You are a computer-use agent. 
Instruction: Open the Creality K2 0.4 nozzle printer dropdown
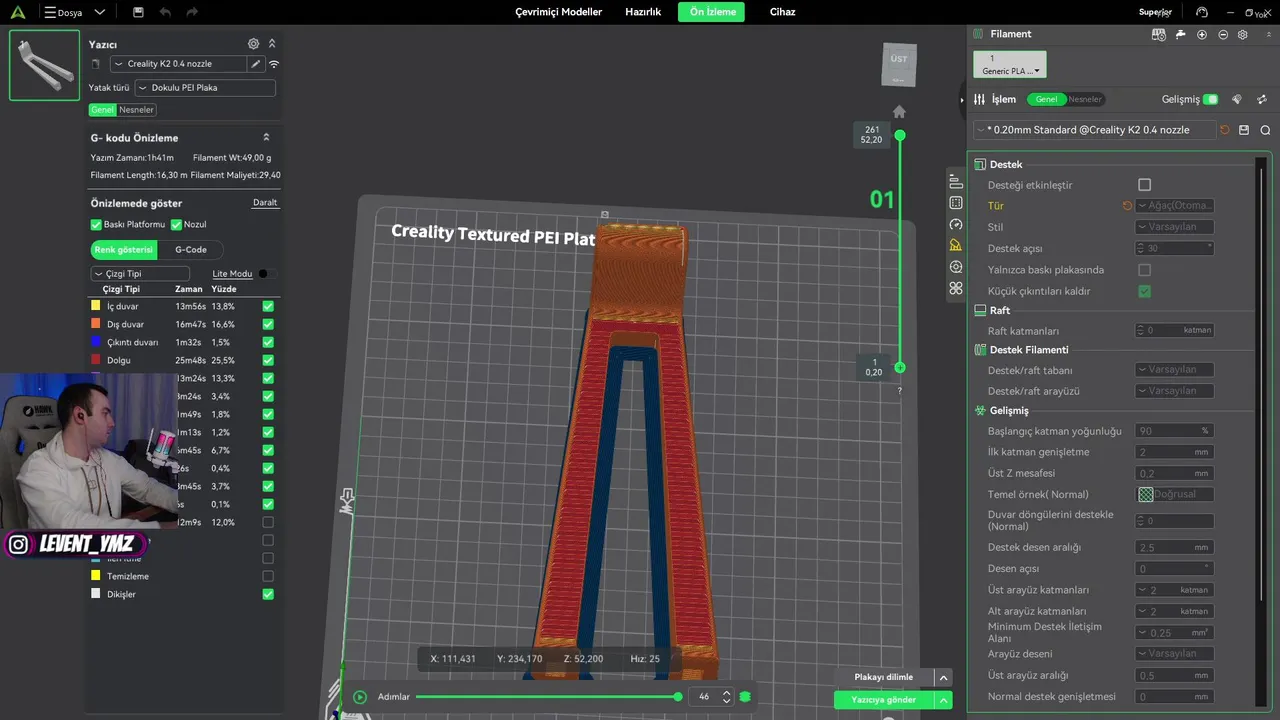pyautogui.click(x=177, y=64)
